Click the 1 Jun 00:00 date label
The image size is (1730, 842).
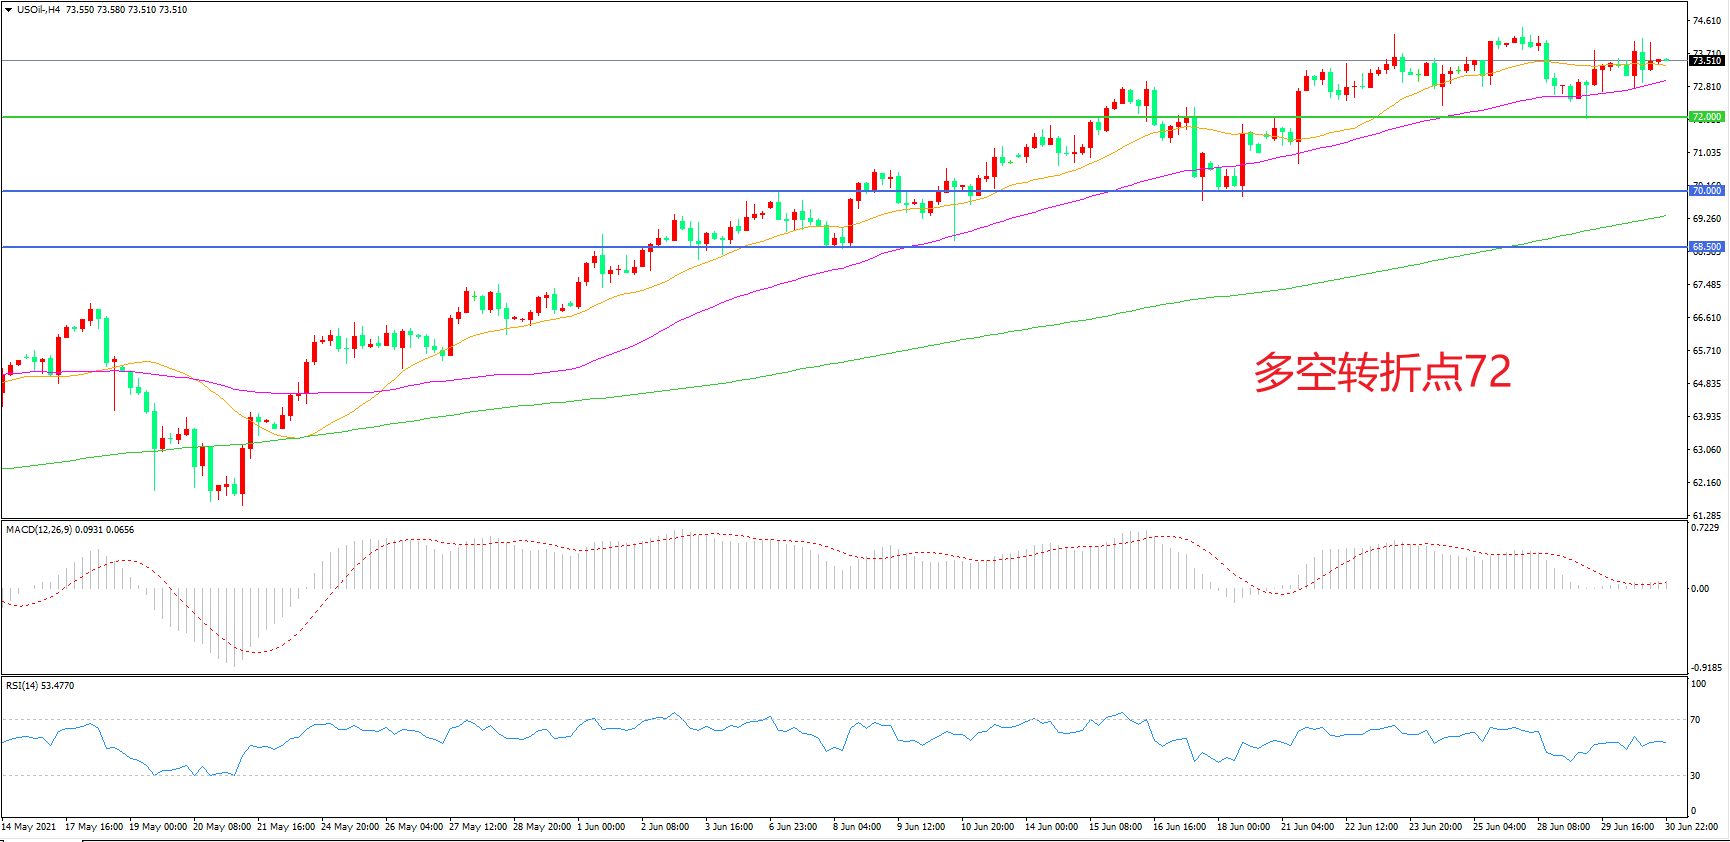pos(601,827)
